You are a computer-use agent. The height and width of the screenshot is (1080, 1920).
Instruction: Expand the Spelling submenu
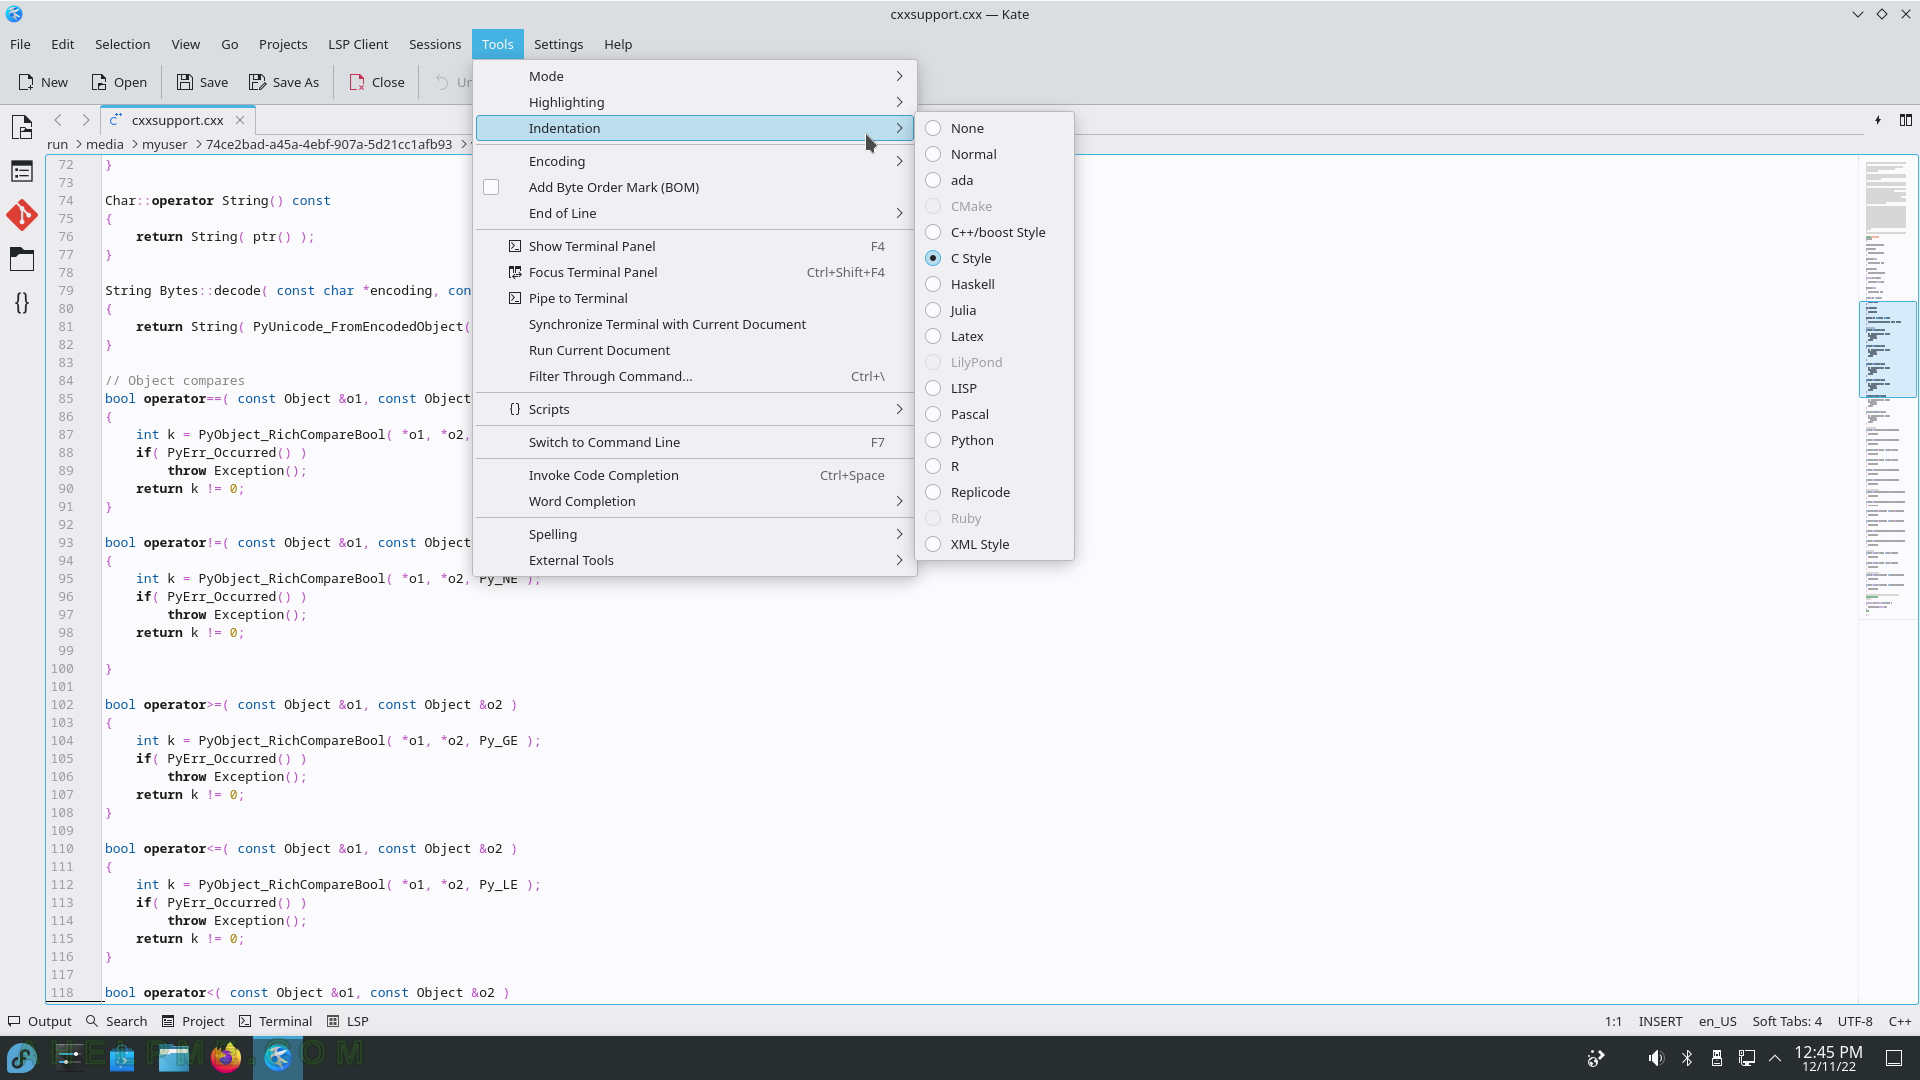point(695,534)
